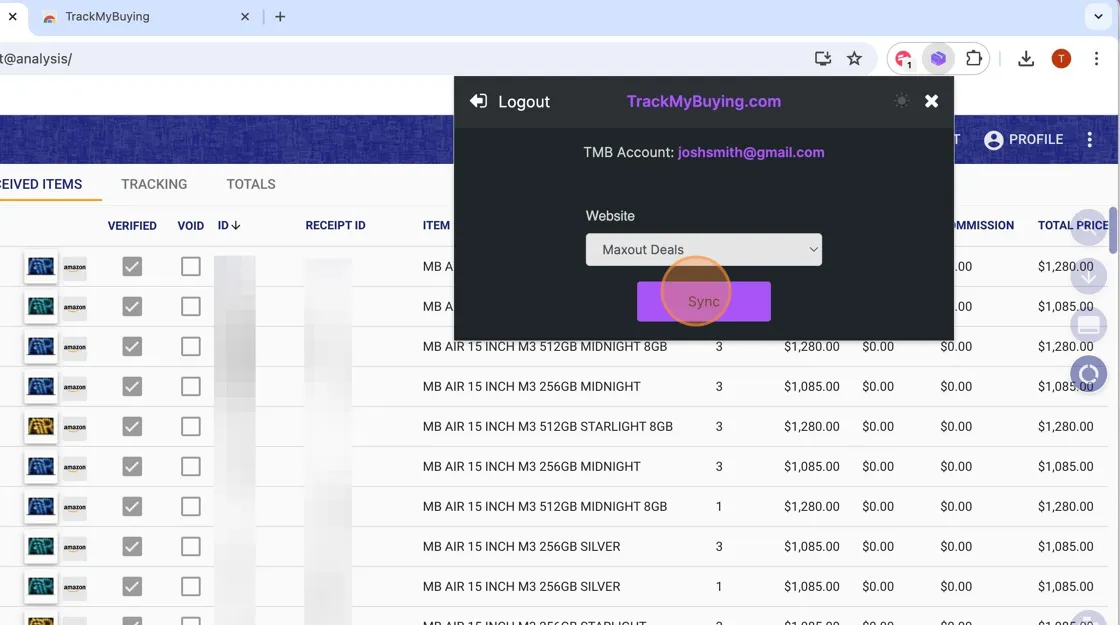Close the TrackMyBuying popup with X

pyautogui.click(x=931, y=101)
